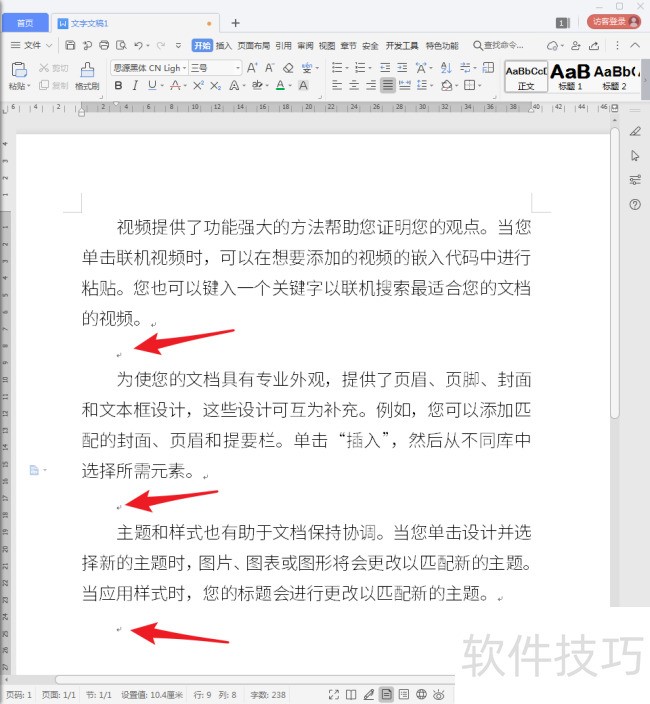
Task: Open the font size dropdown showing 三号
Action: pyautogui.click(x=215, y=68)
